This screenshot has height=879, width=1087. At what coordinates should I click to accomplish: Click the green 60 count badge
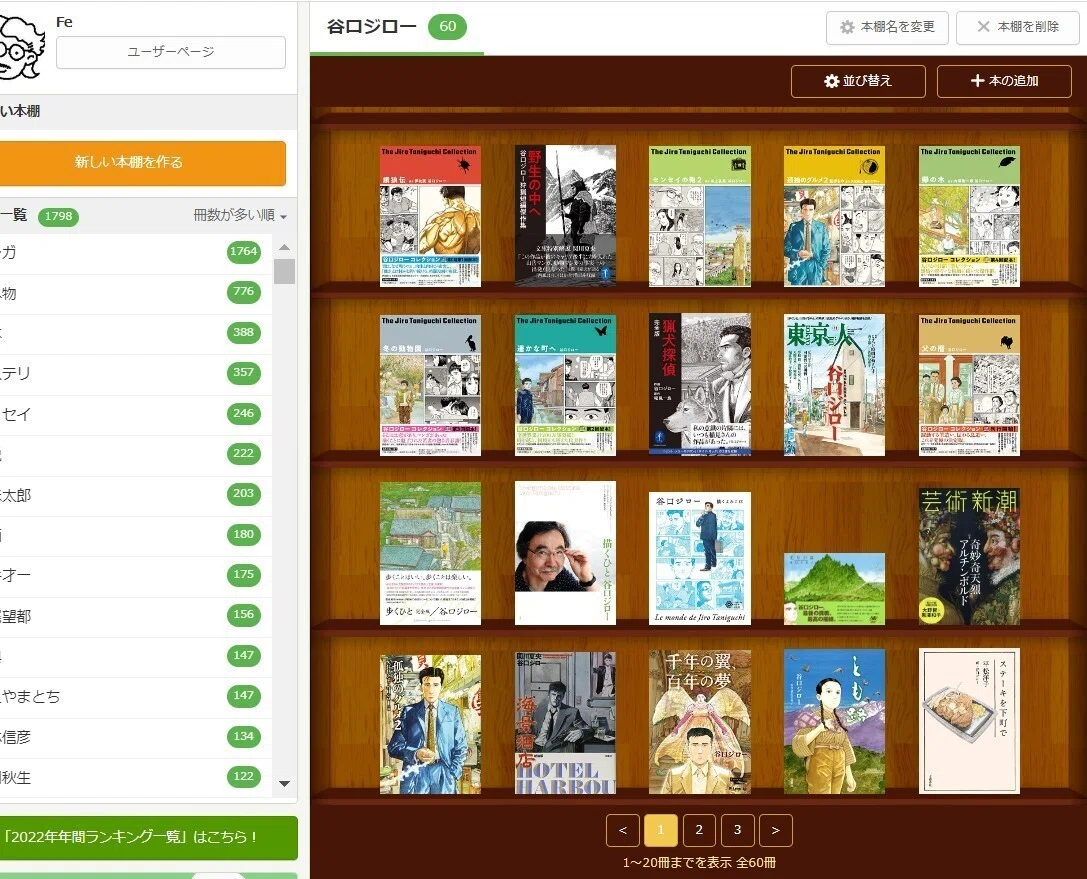447,26
